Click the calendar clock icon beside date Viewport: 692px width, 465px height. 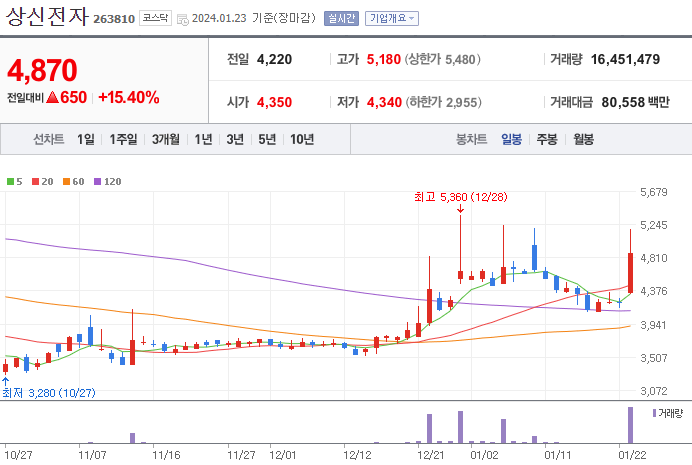182,19
